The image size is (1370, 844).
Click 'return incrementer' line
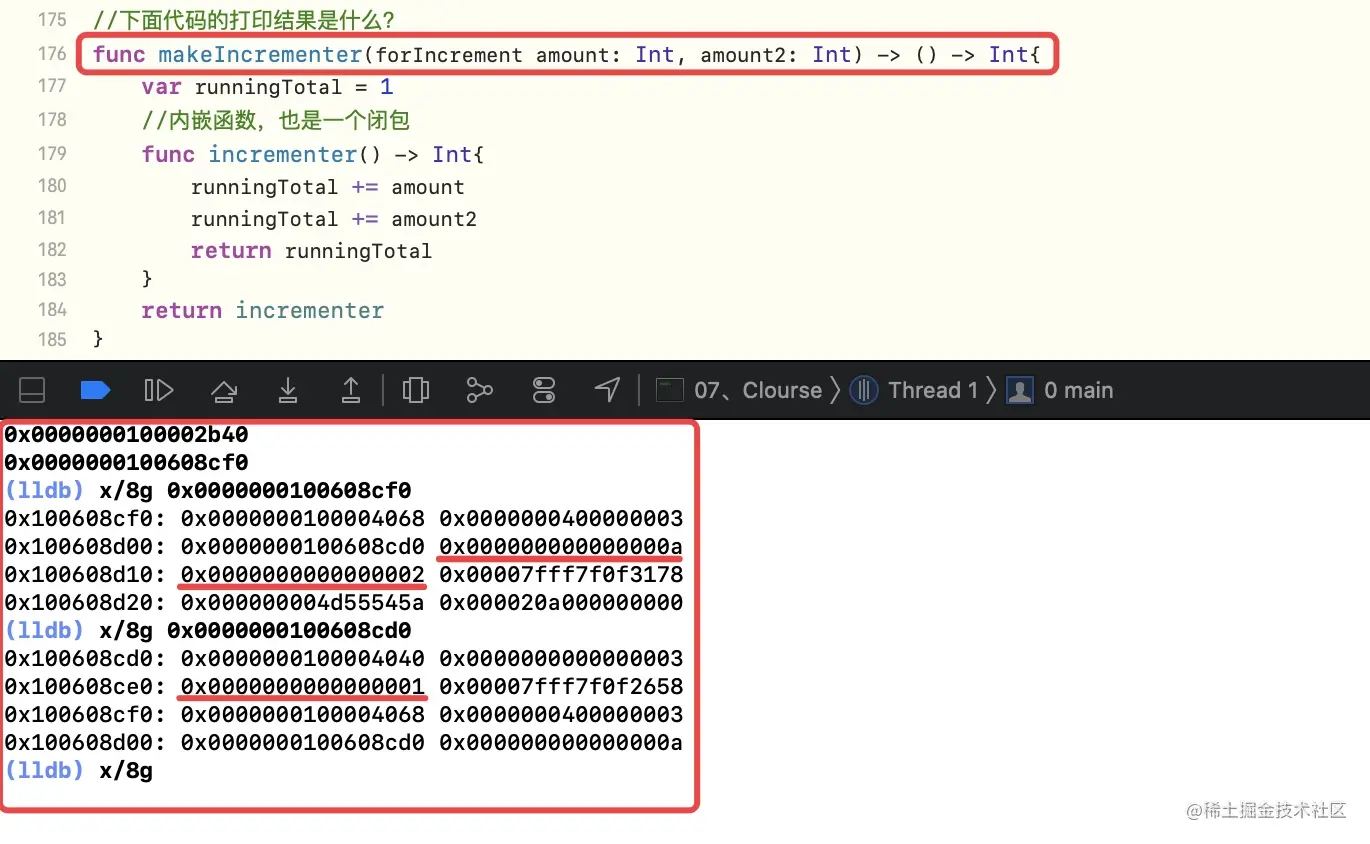(x=262, y=311)
